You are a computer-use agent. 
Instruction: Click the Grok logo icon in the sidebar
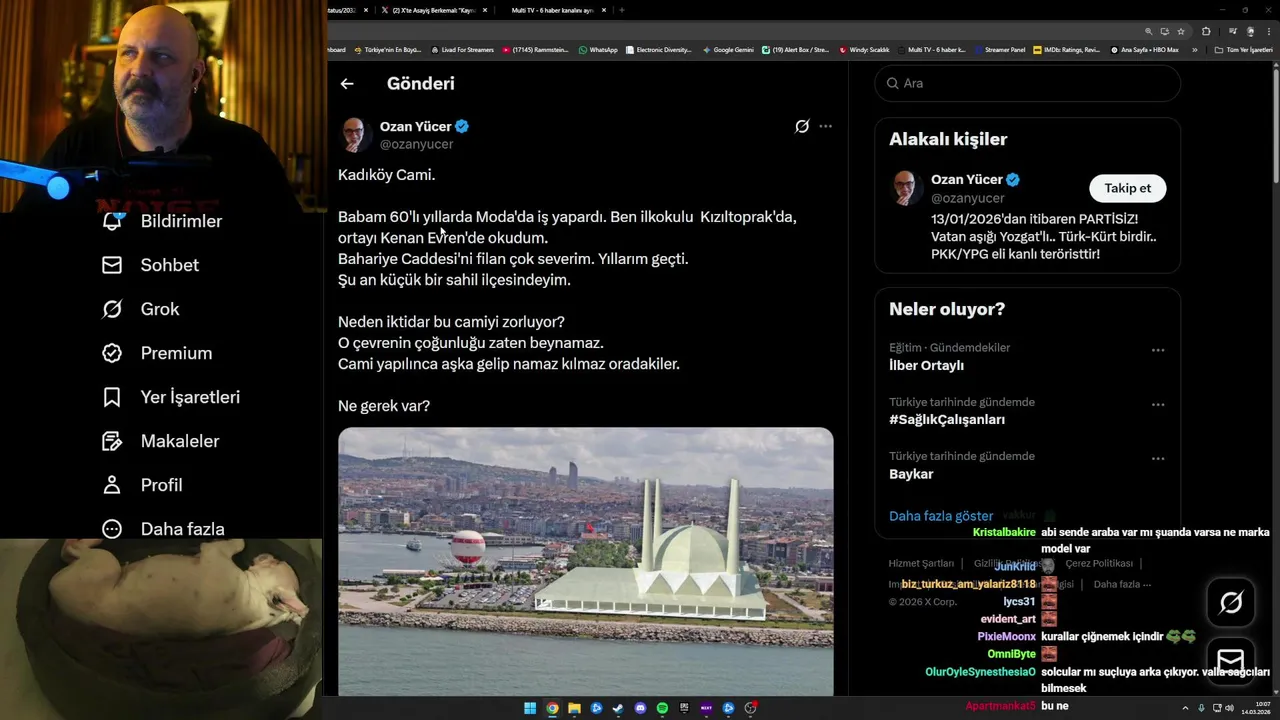[112, 309]
